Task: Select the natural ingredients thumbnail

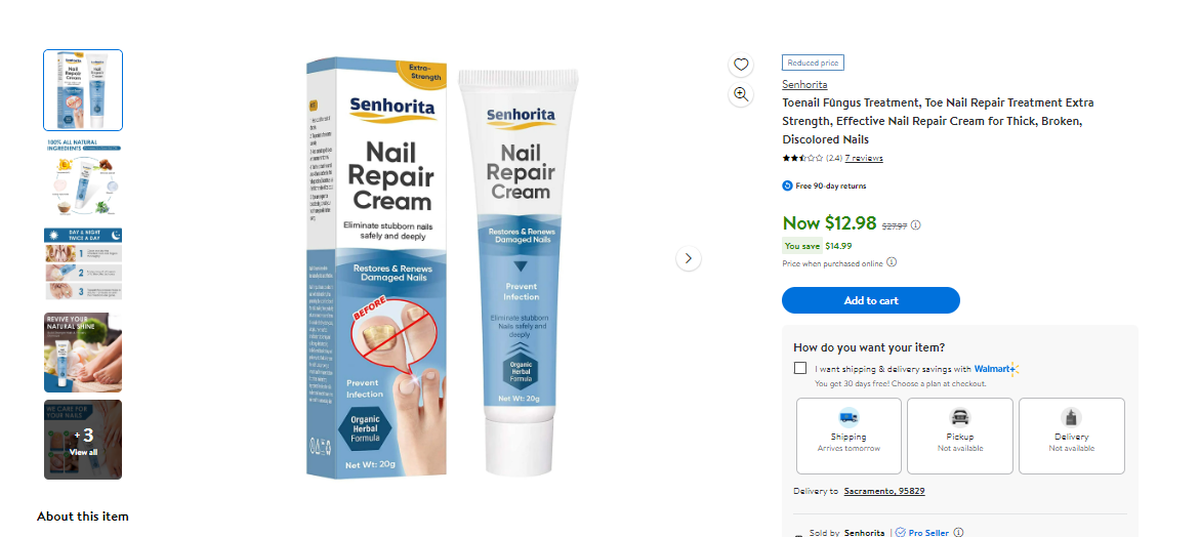Action: click(83, 176)
